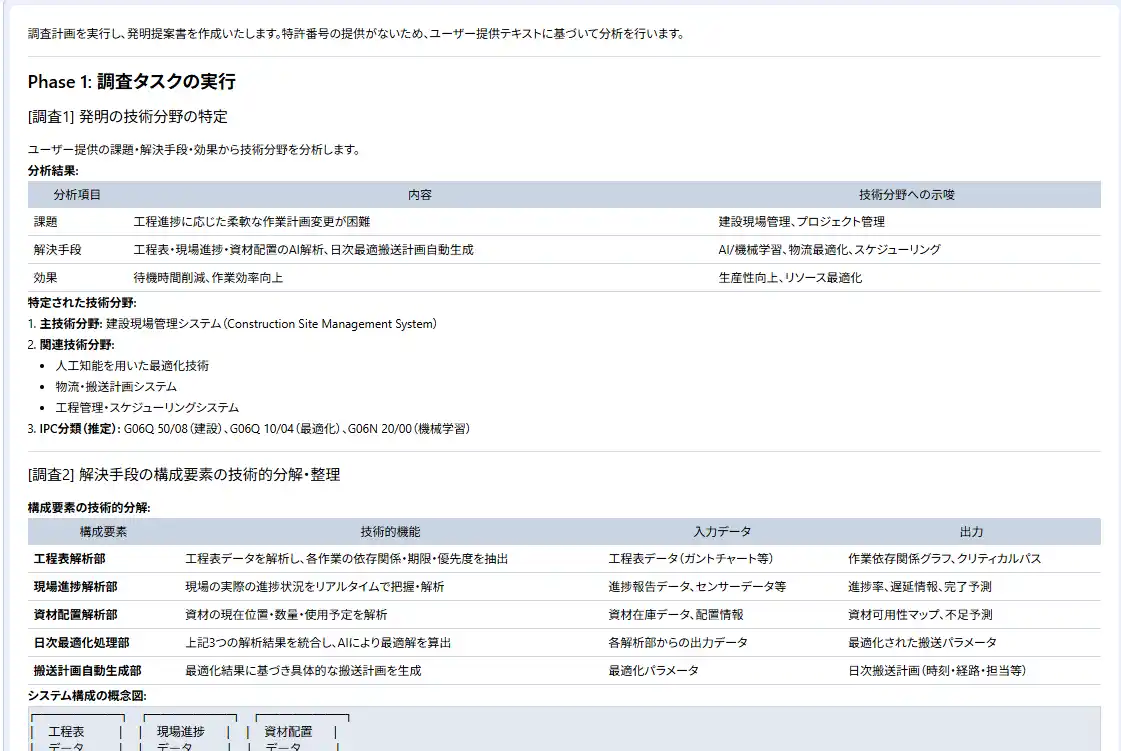The width and height of the screenshot is (1121, 751).
Task: Select the "[調査2] 解決手段の構成要素" subheading
Action: point(183,475)
